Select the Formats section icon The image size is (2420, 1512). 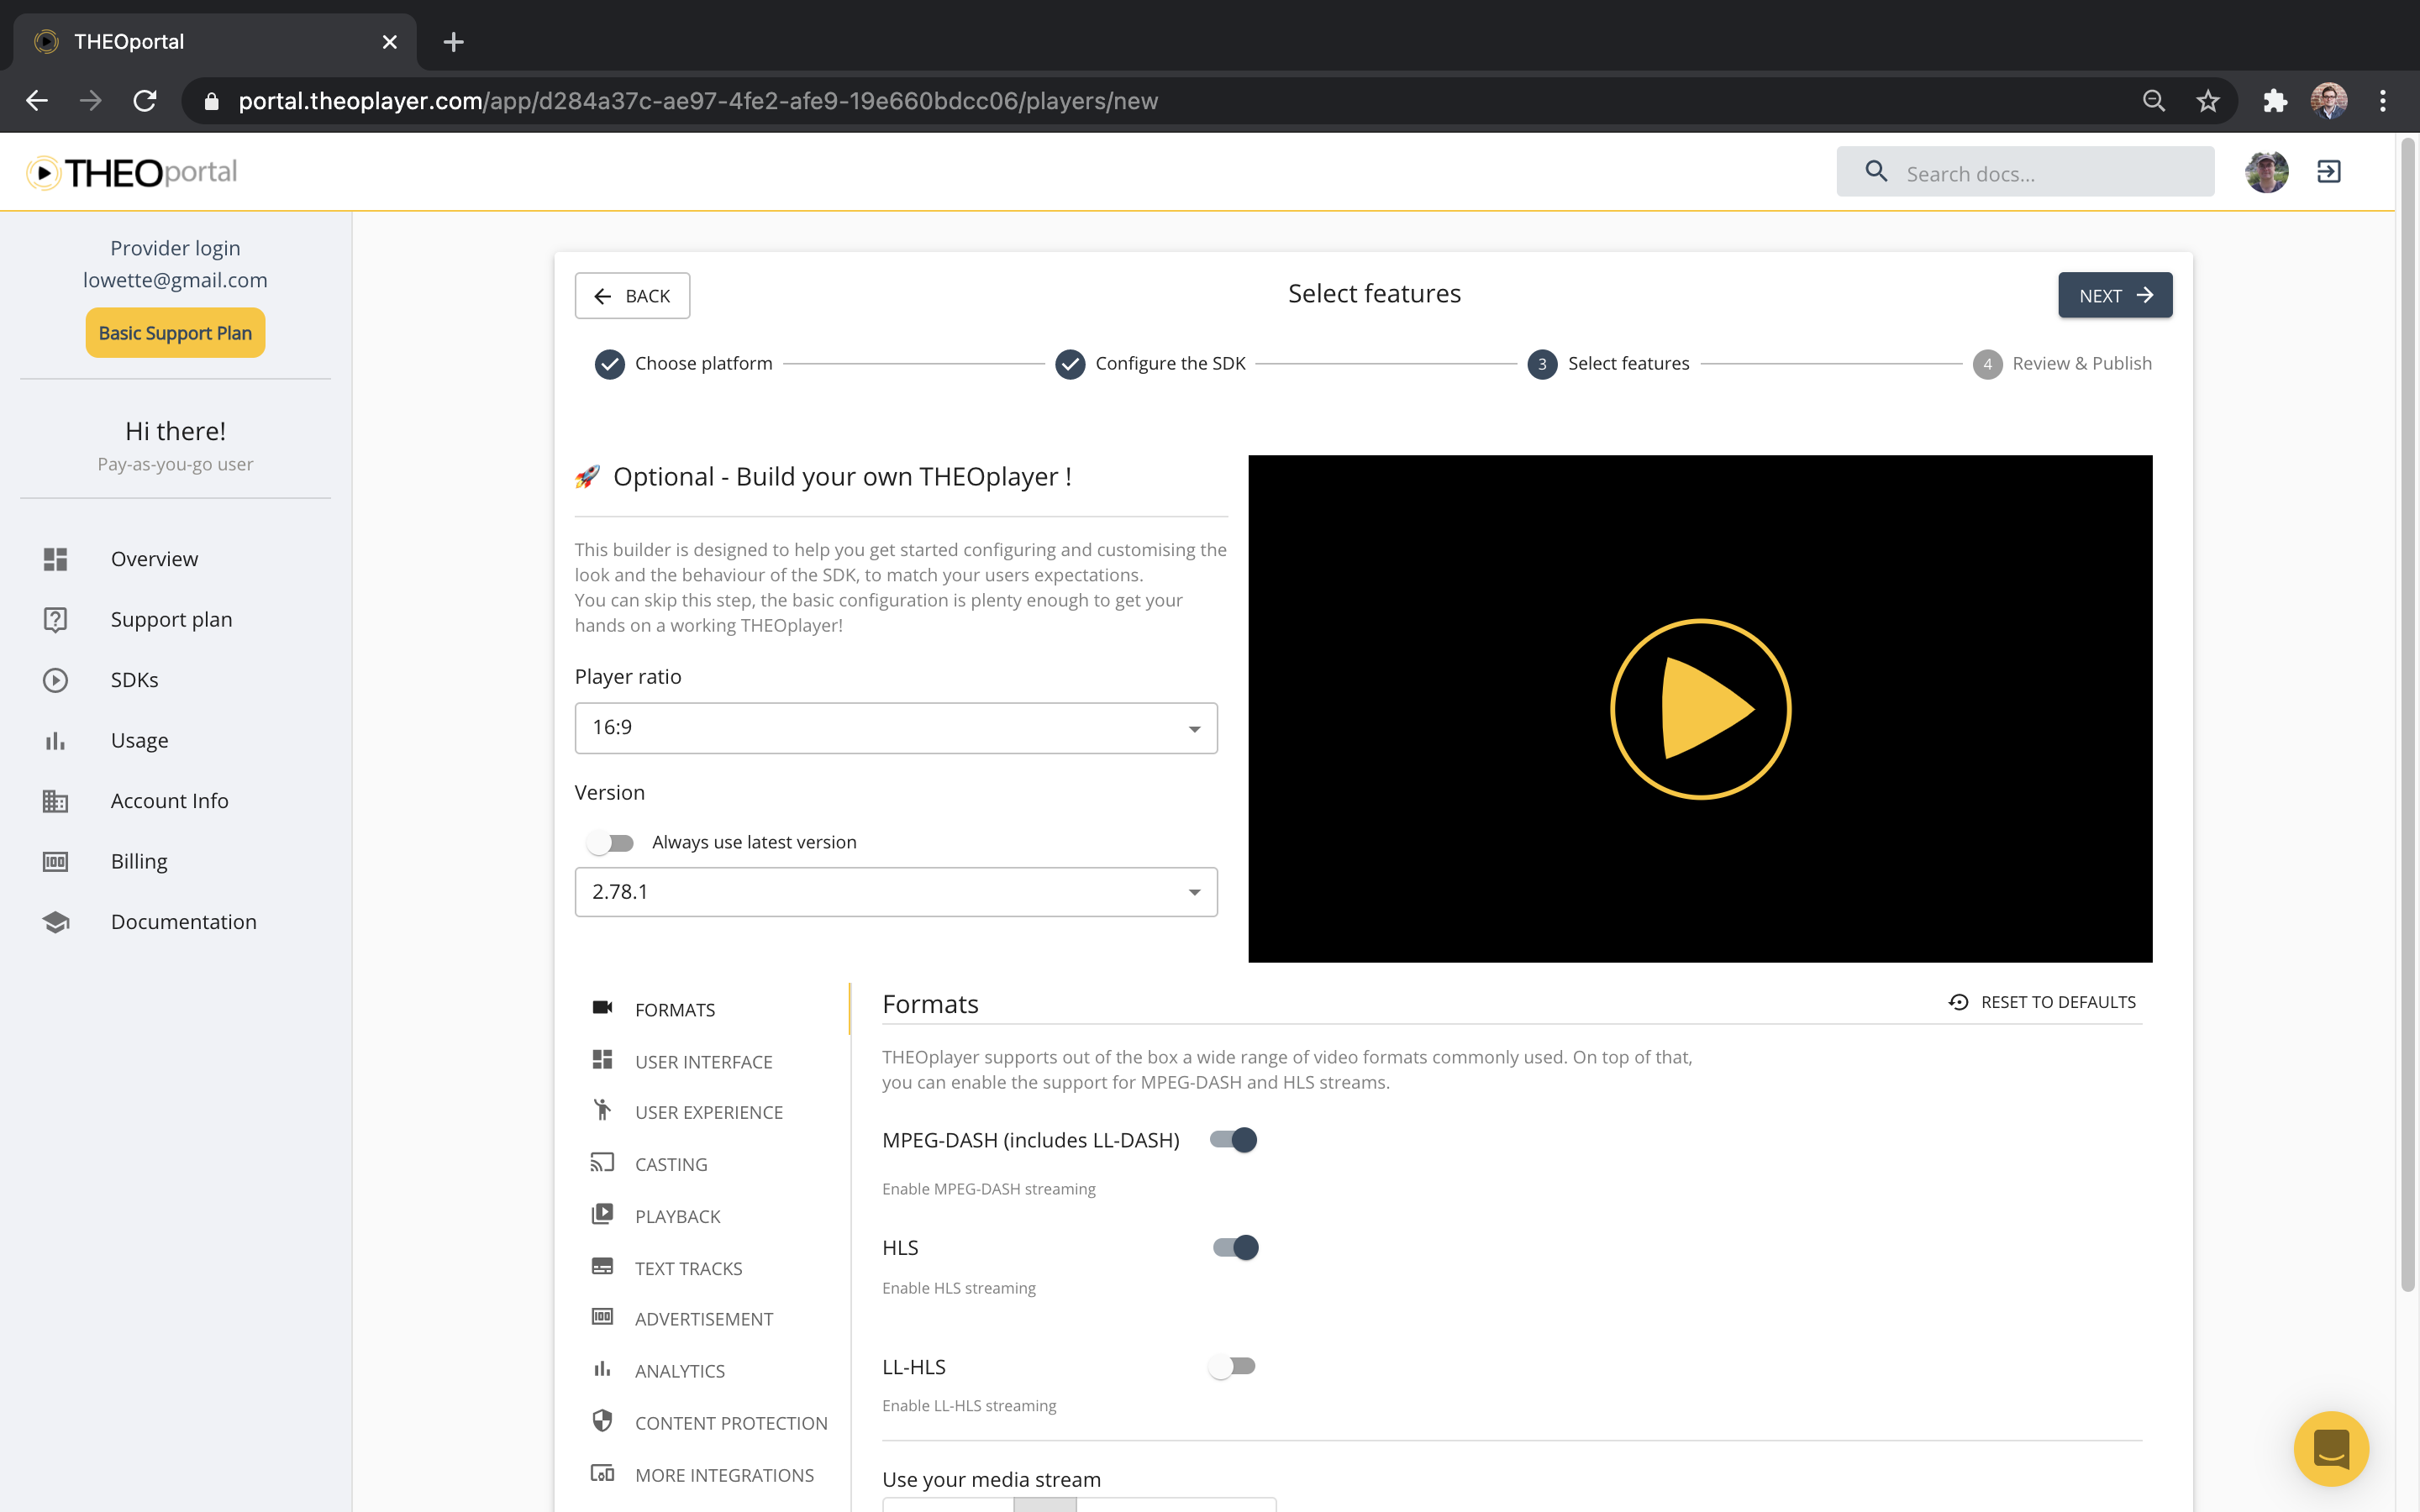coord(603,1008)
